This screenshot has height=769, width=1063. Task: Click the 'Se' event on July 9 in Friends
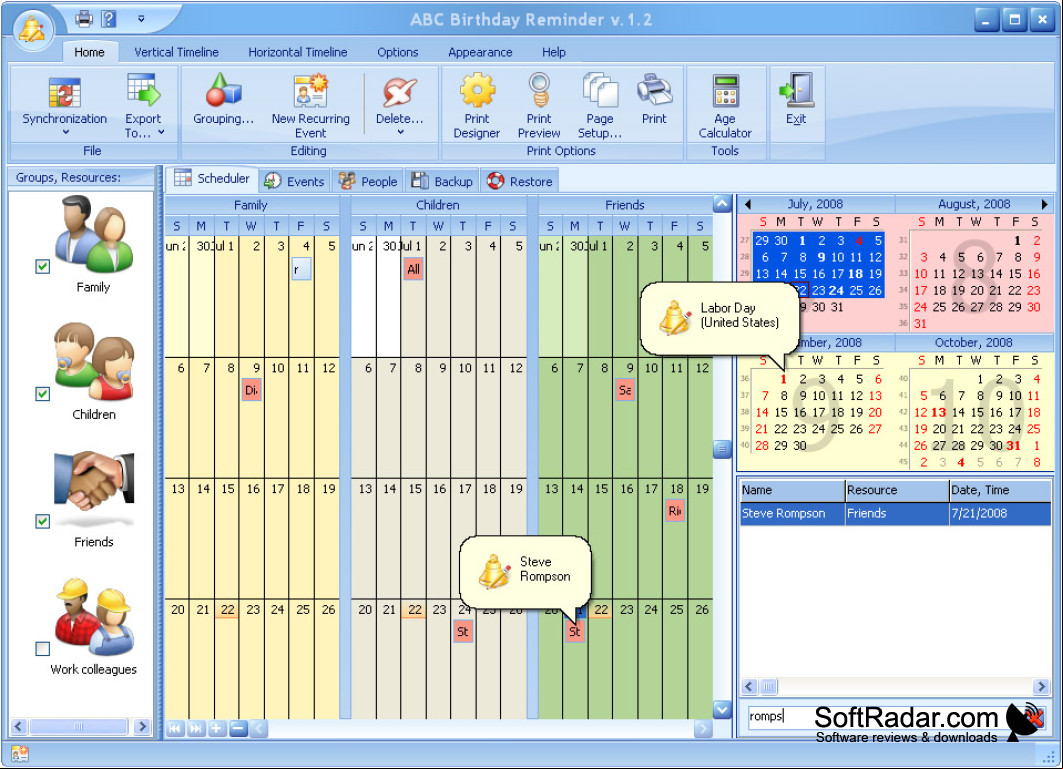(x=625, y=390)
